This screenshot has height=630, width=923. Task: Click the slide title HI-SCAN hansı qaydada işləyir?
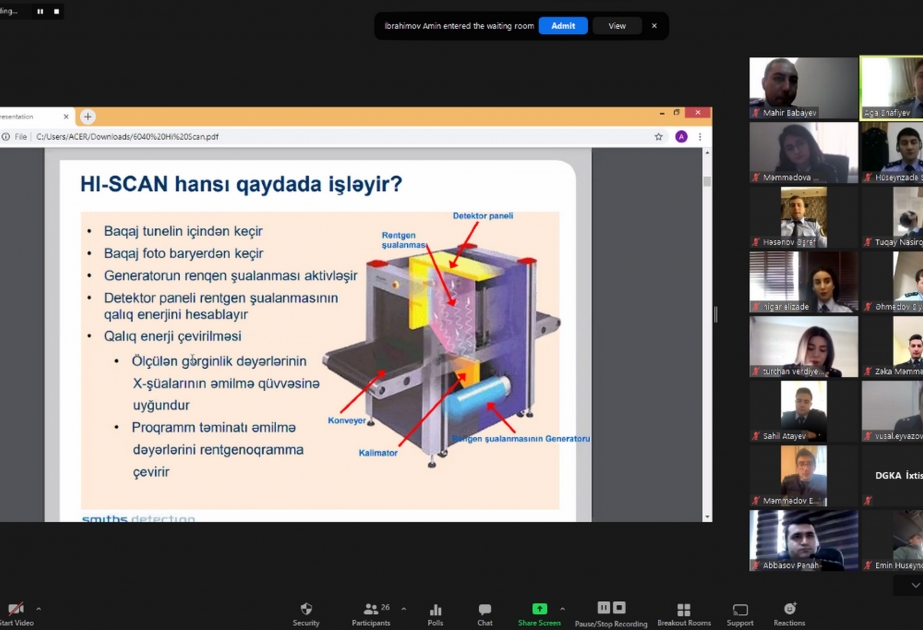pyautogui.click(x=241, y=184)
